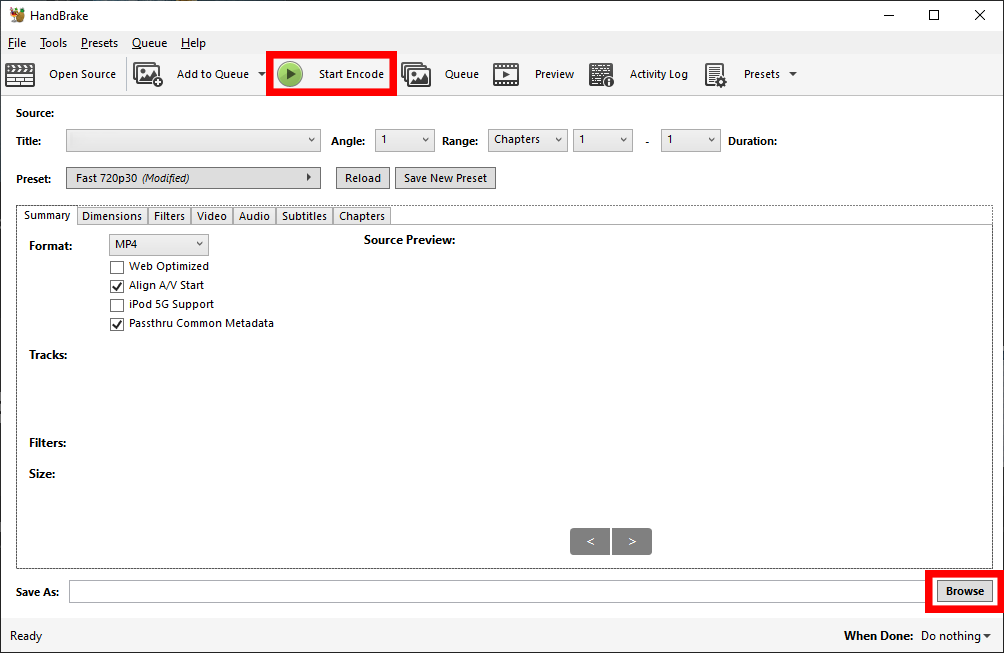The image size is (1004, 653).
Task: Click the Activity Log label
Action: coord(658,74)
